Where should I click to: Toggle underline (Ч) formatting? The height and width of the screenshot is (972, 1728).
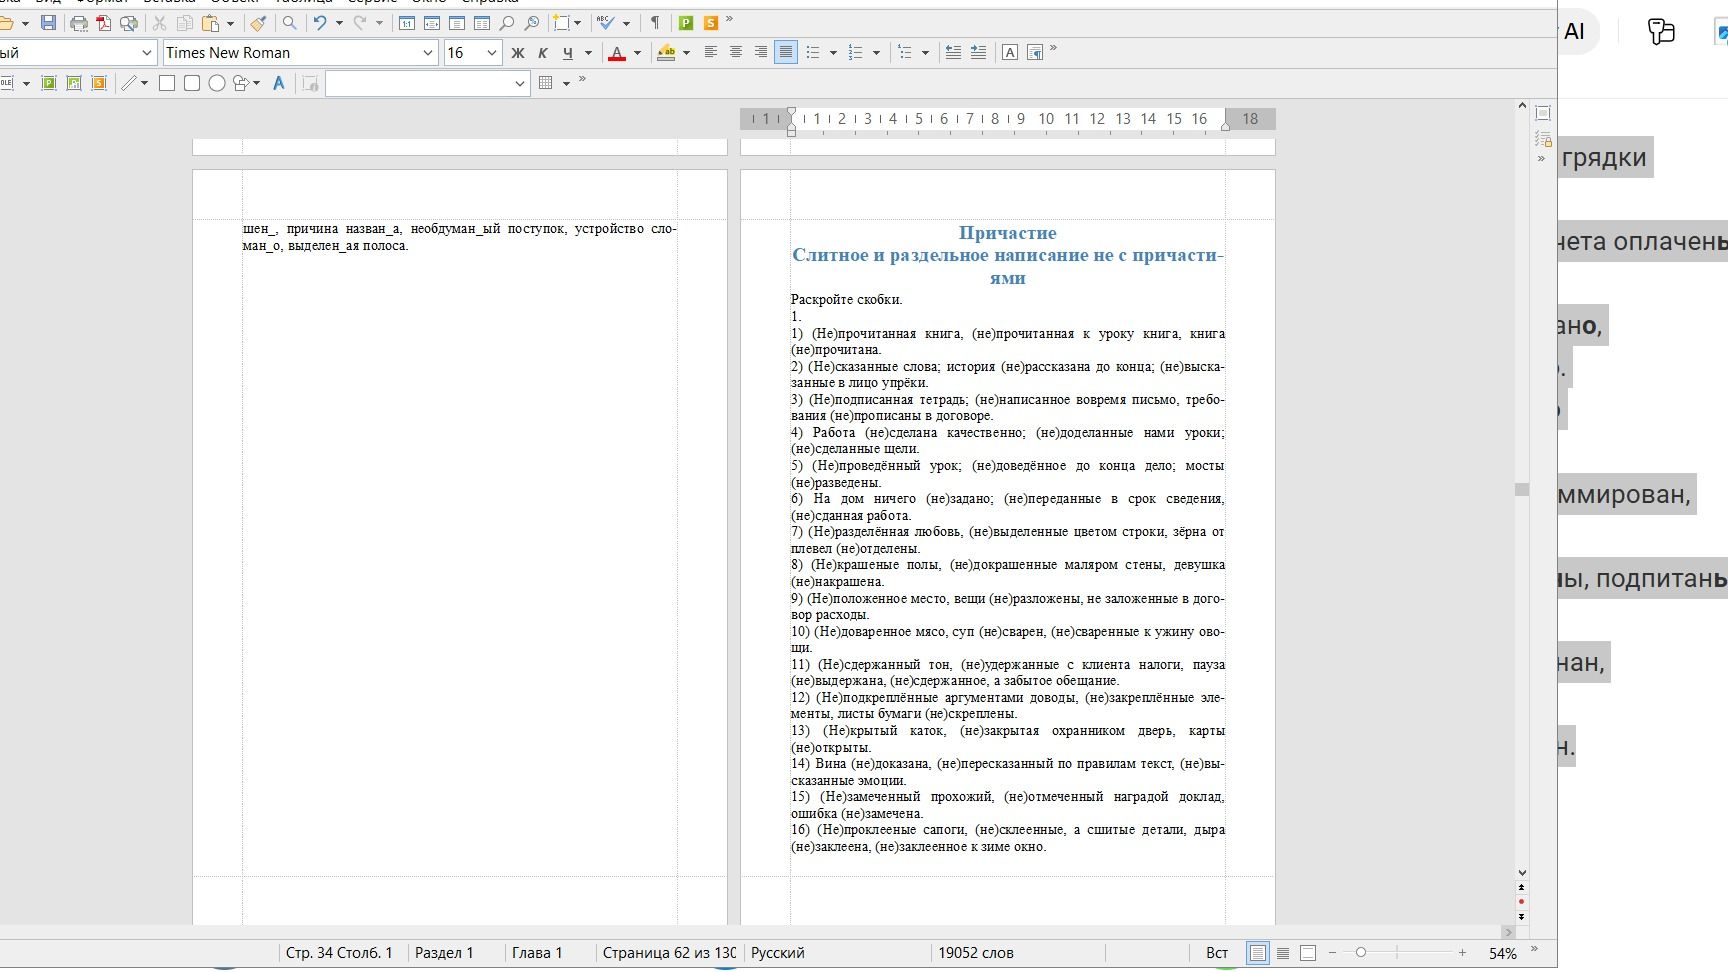point(568,52)
